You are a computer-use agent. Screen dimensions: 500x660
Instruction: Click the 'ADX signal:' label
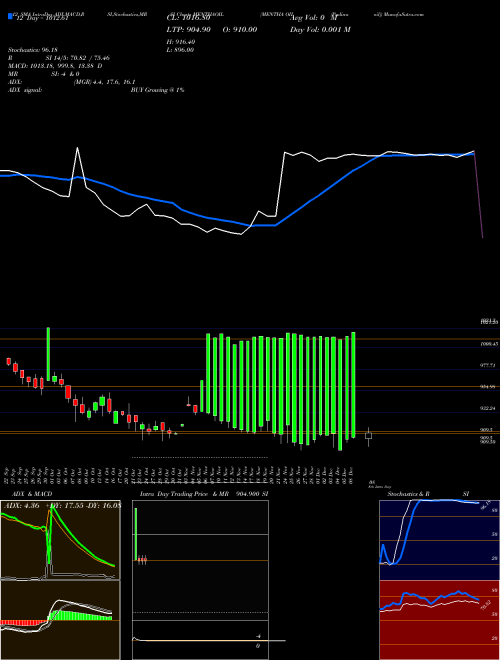[25, 90]
